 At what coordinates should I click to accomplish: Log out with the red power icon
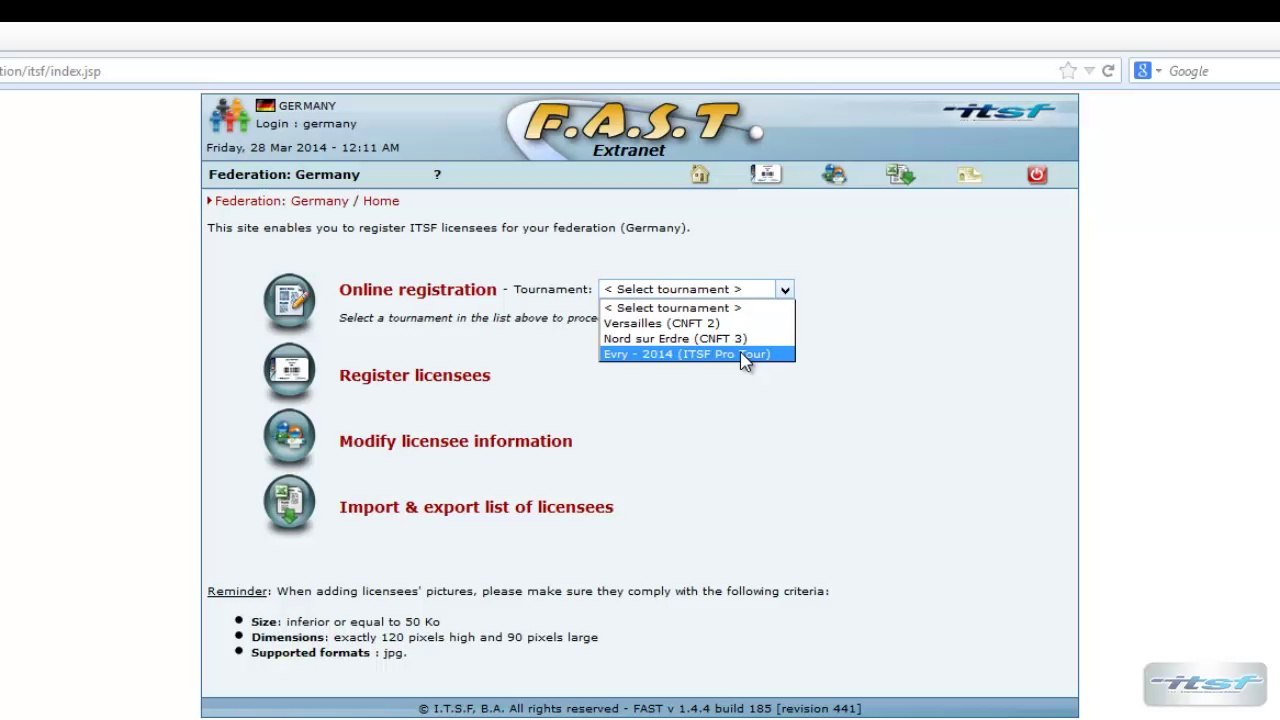click(x=1037, y=175)
